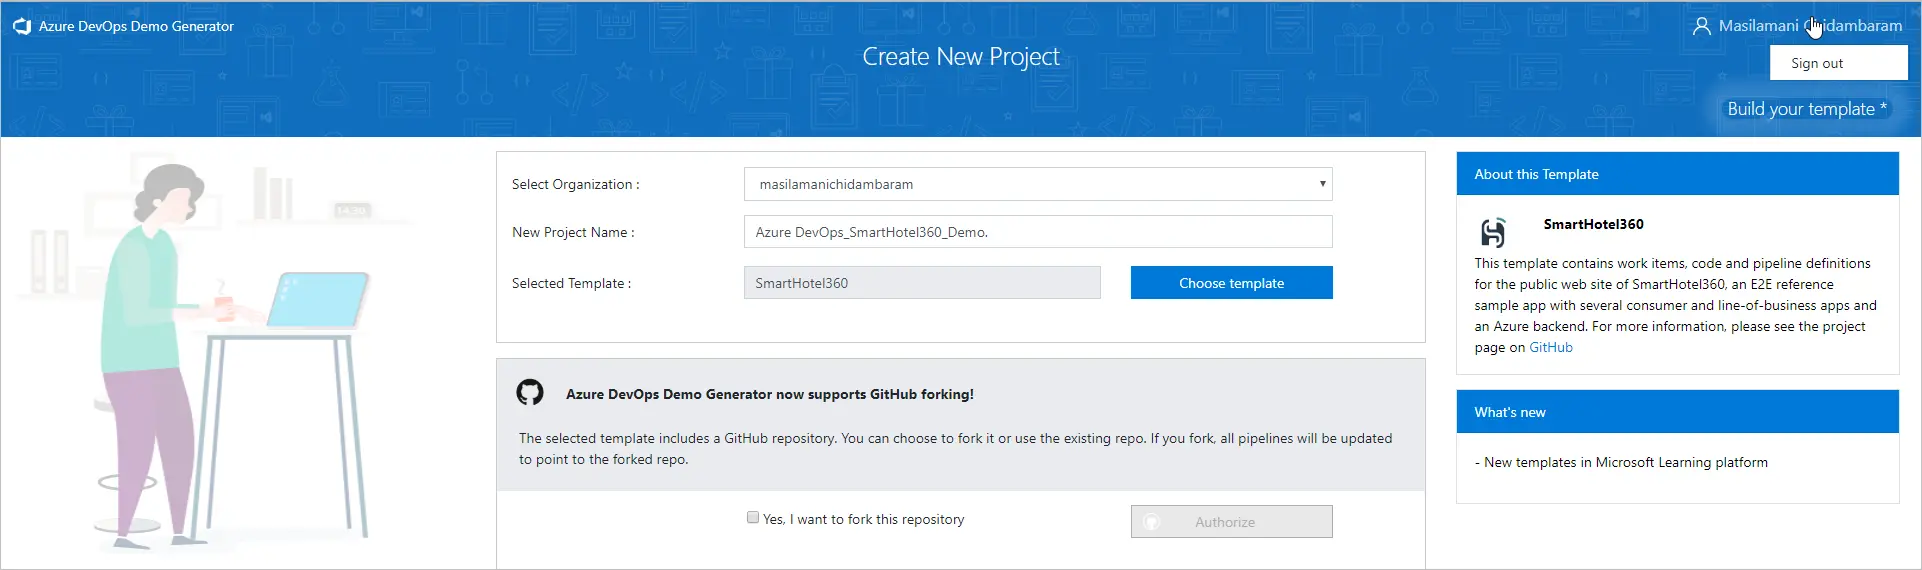Image resolution: width=1922 pixels, height=570 pixels.
Task: Click the user profile avatar icon
Action: 1700,27
